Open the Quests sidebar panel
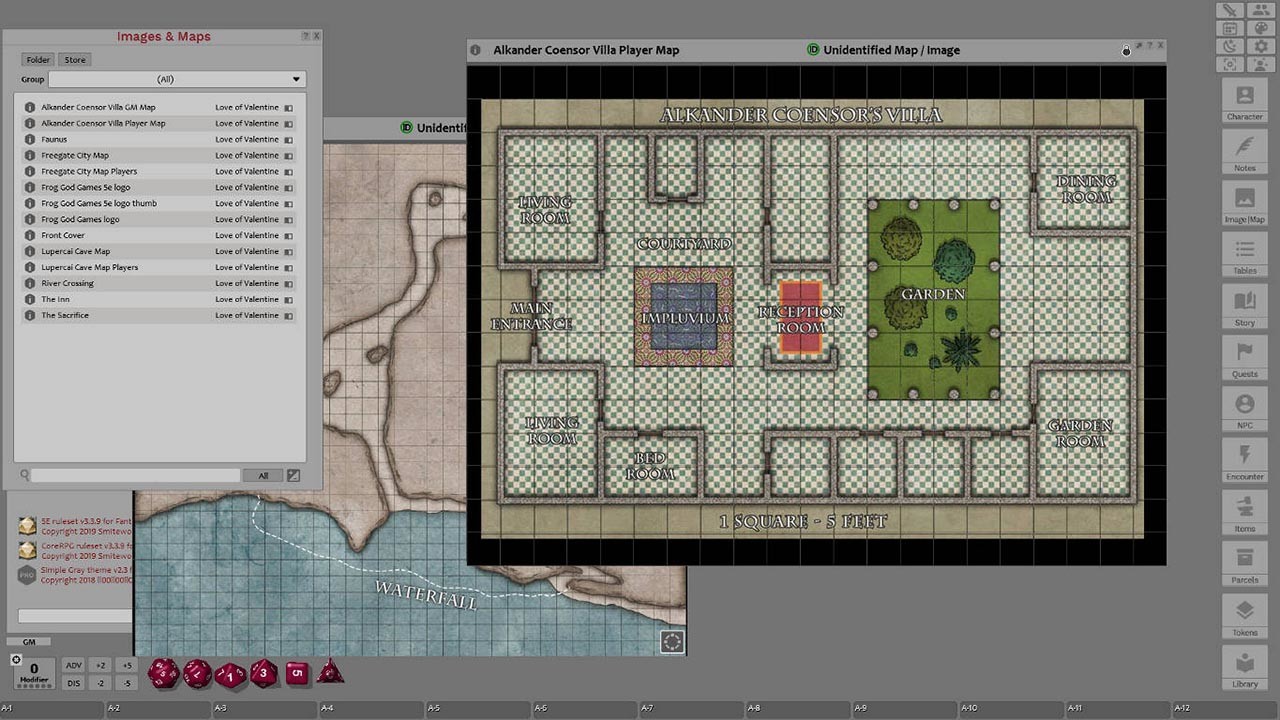Viewport: 1280px width, 720px height. [1244, 356]
